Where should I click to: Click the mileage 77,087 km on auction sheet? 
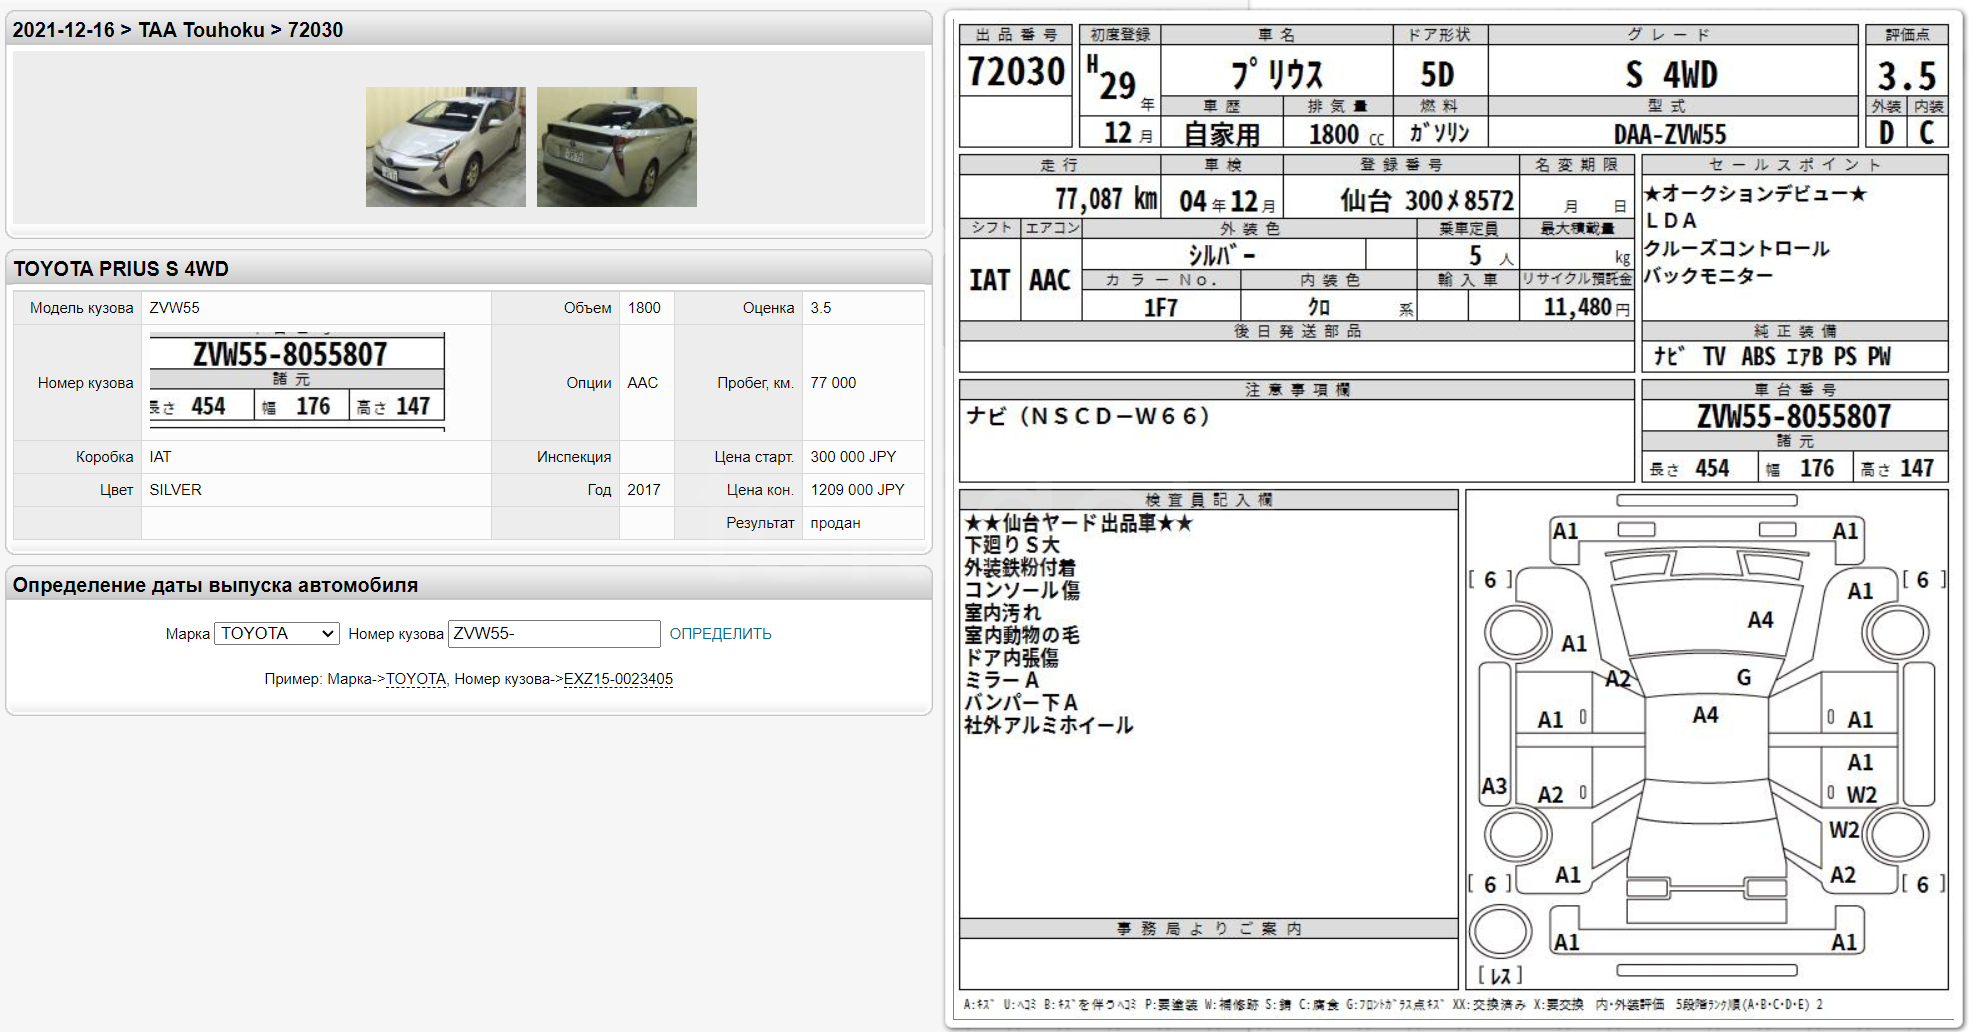pos(1106,199)
